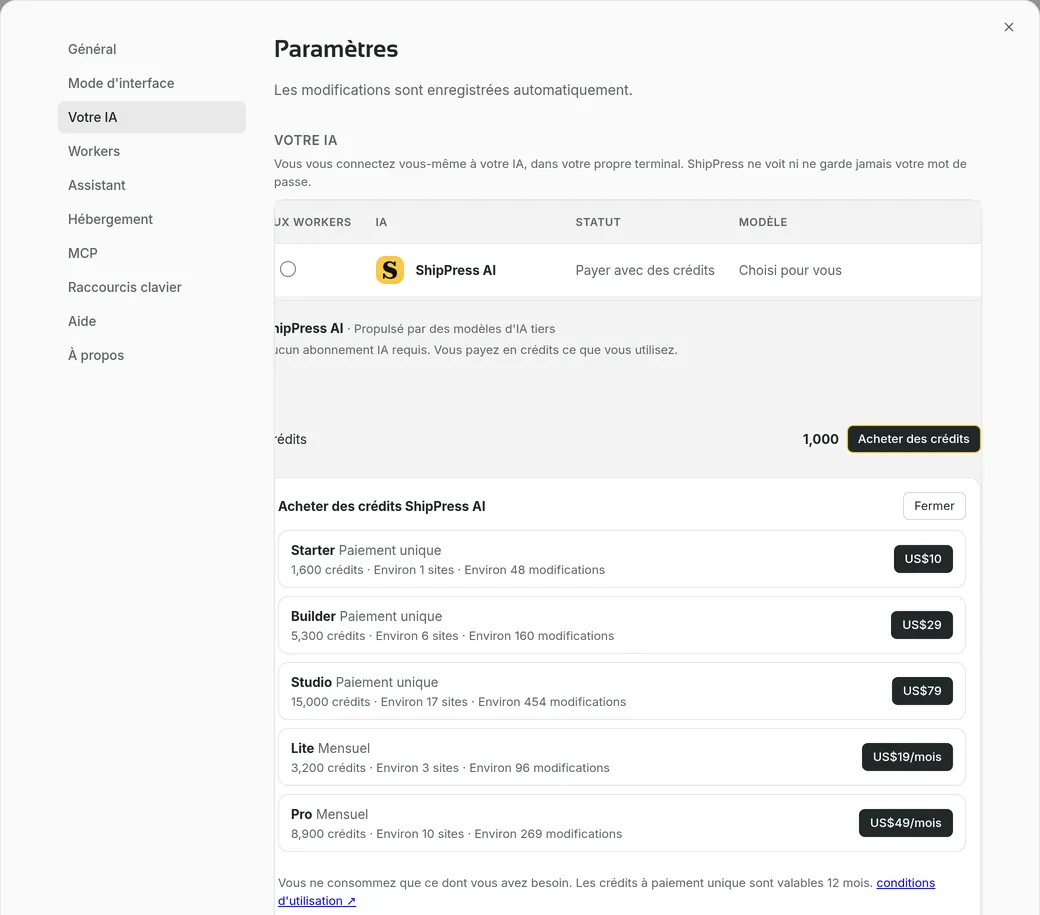This screenshot has height=915, width=1040.
Task: Click the ShipPress AI name in the table
Action: (x=456, y=271)
